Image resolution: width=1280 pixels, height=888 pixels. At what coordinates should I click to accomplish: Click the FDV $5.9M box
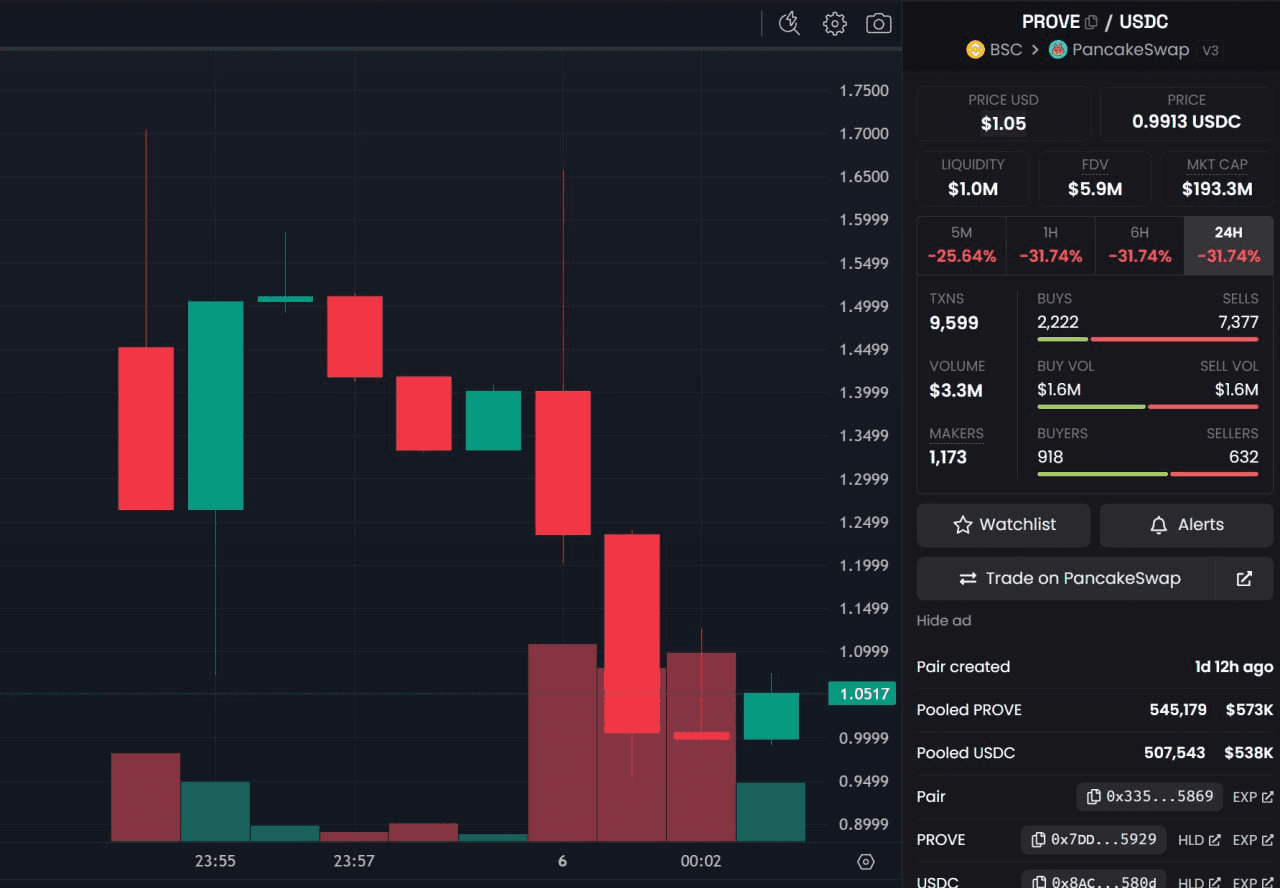(1095, 178)
